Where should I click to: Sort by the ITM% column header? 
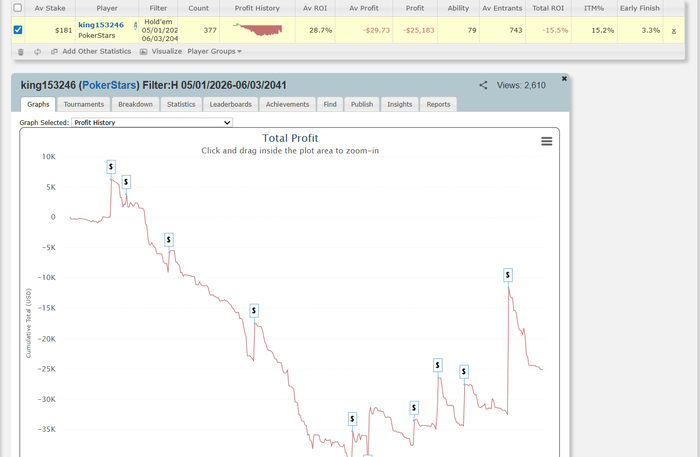coord(594,8)
